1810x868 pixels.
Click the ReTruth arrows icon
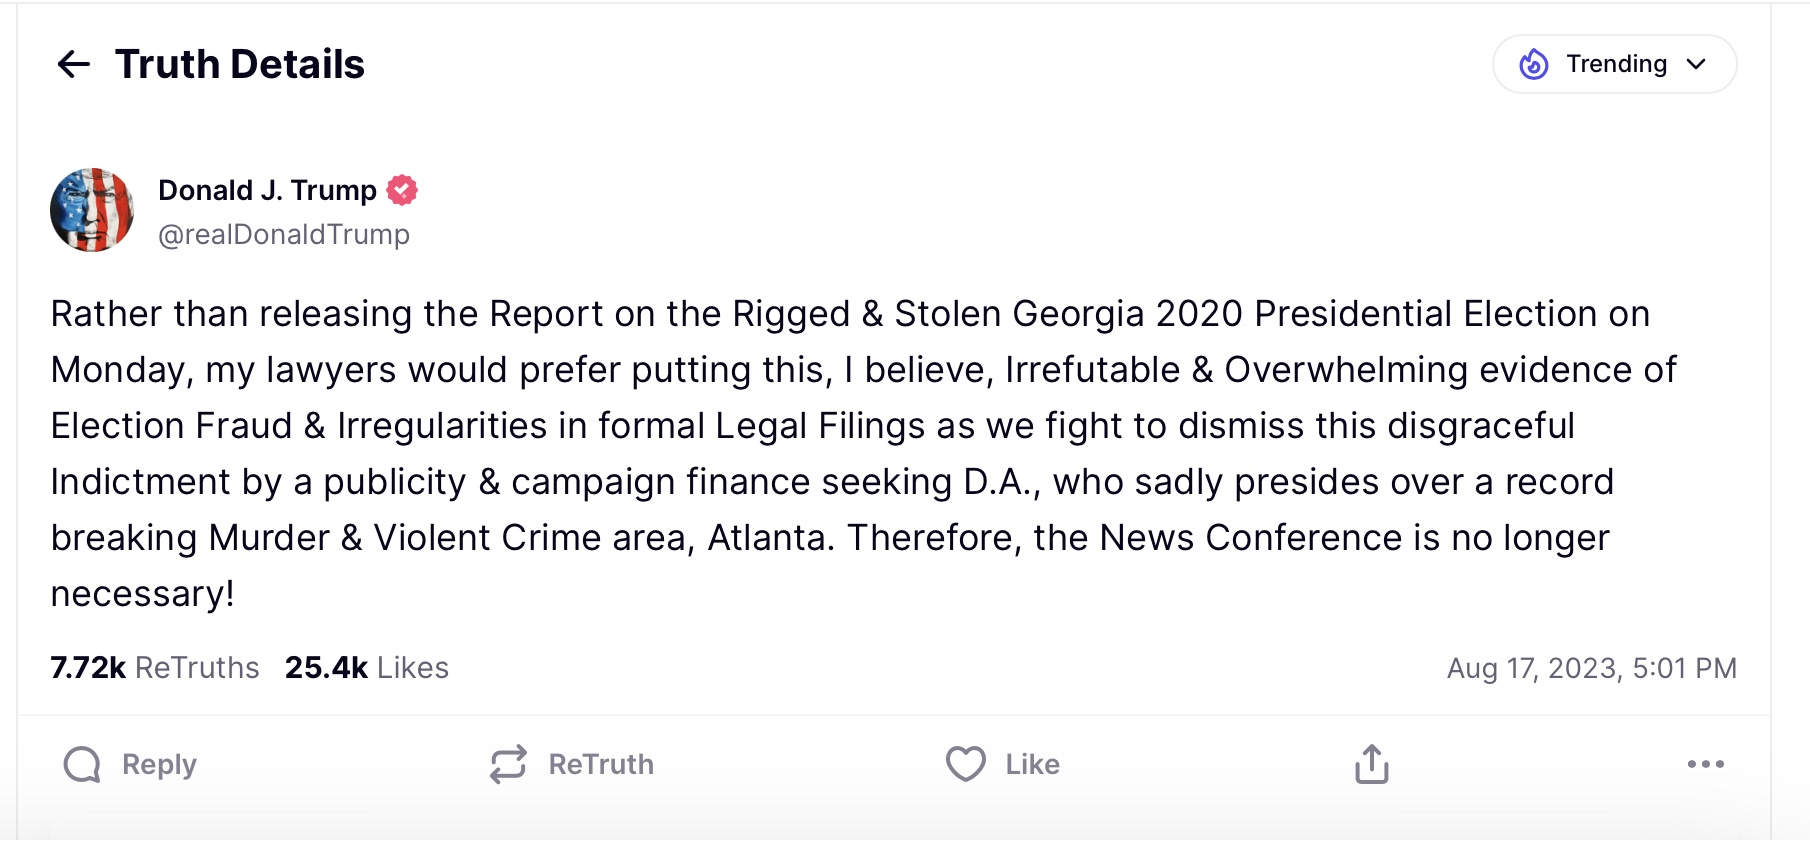point(508,765)
